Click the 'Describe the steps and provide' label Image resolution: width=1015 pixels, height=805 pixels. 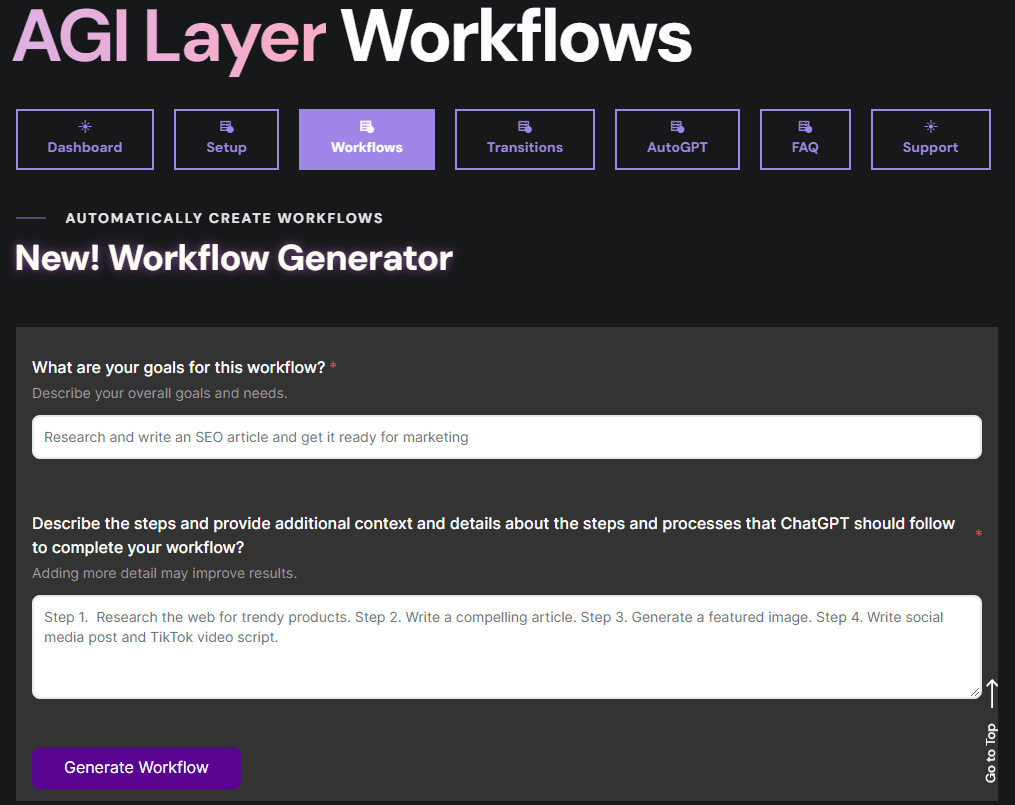(493, 535)
